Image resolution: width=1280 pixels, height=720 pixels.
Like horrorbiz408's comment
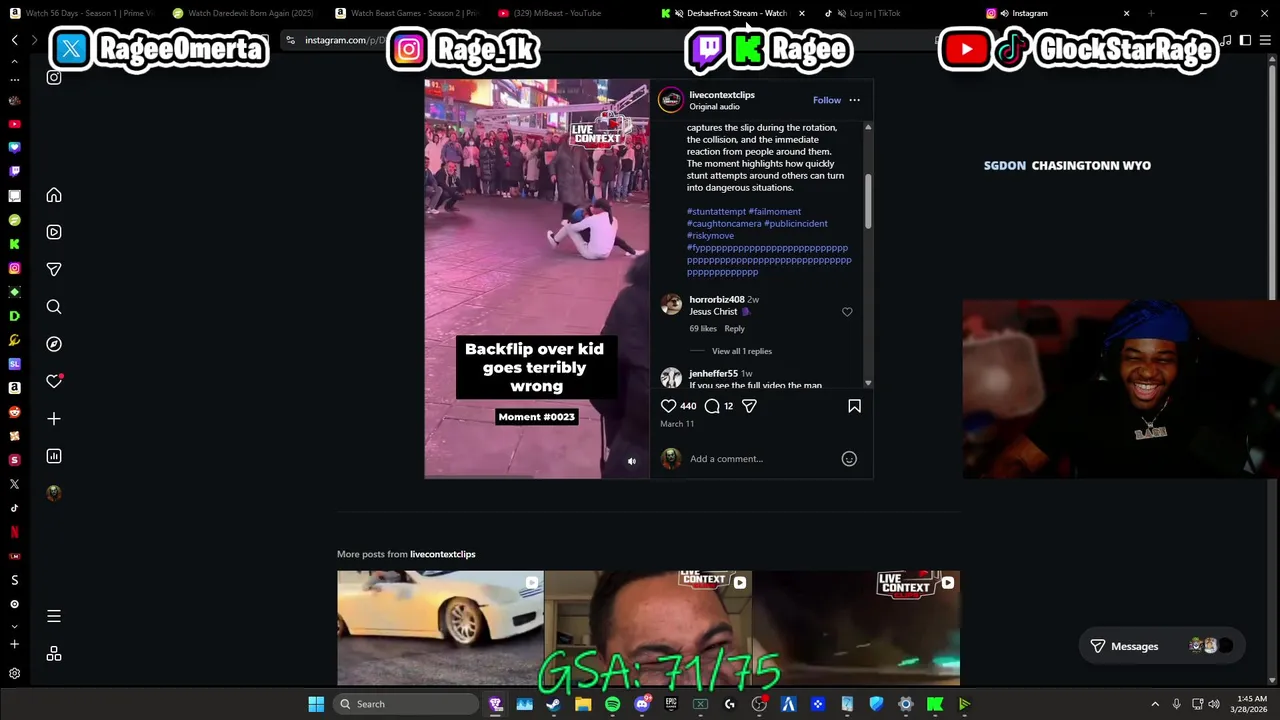pos(847,312)
